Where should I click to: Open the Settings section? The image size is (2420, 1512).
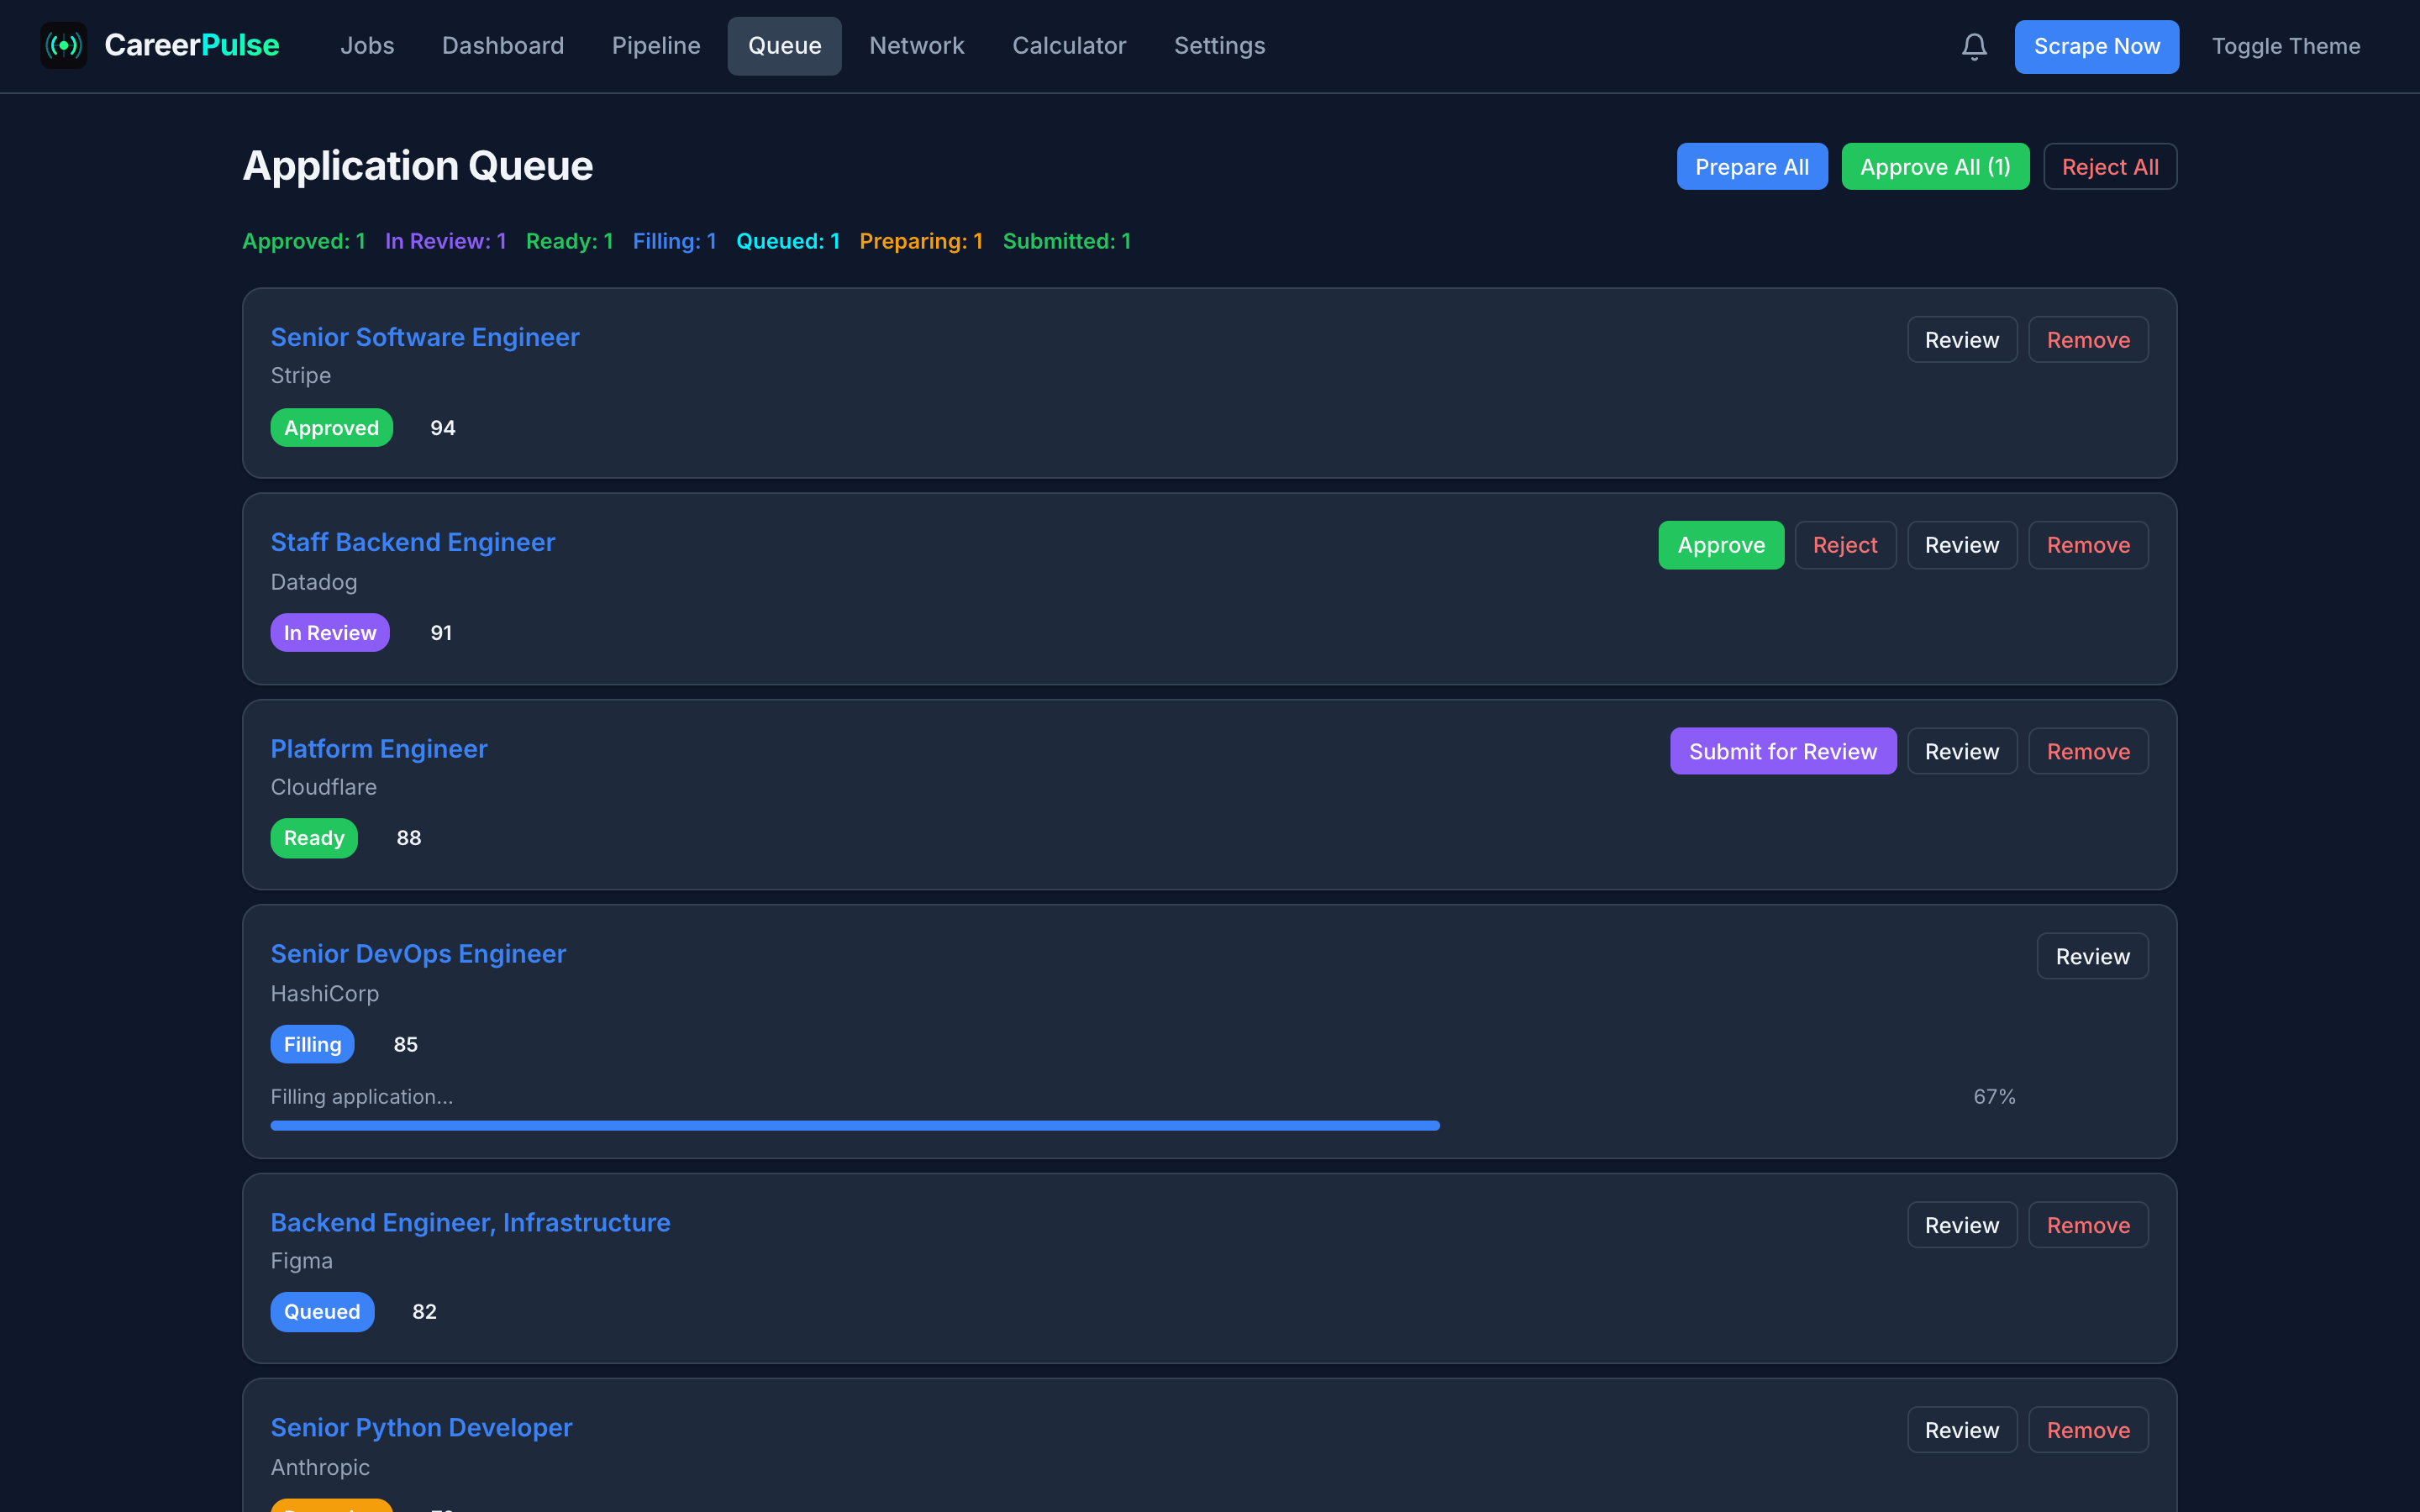point(1219,46)
